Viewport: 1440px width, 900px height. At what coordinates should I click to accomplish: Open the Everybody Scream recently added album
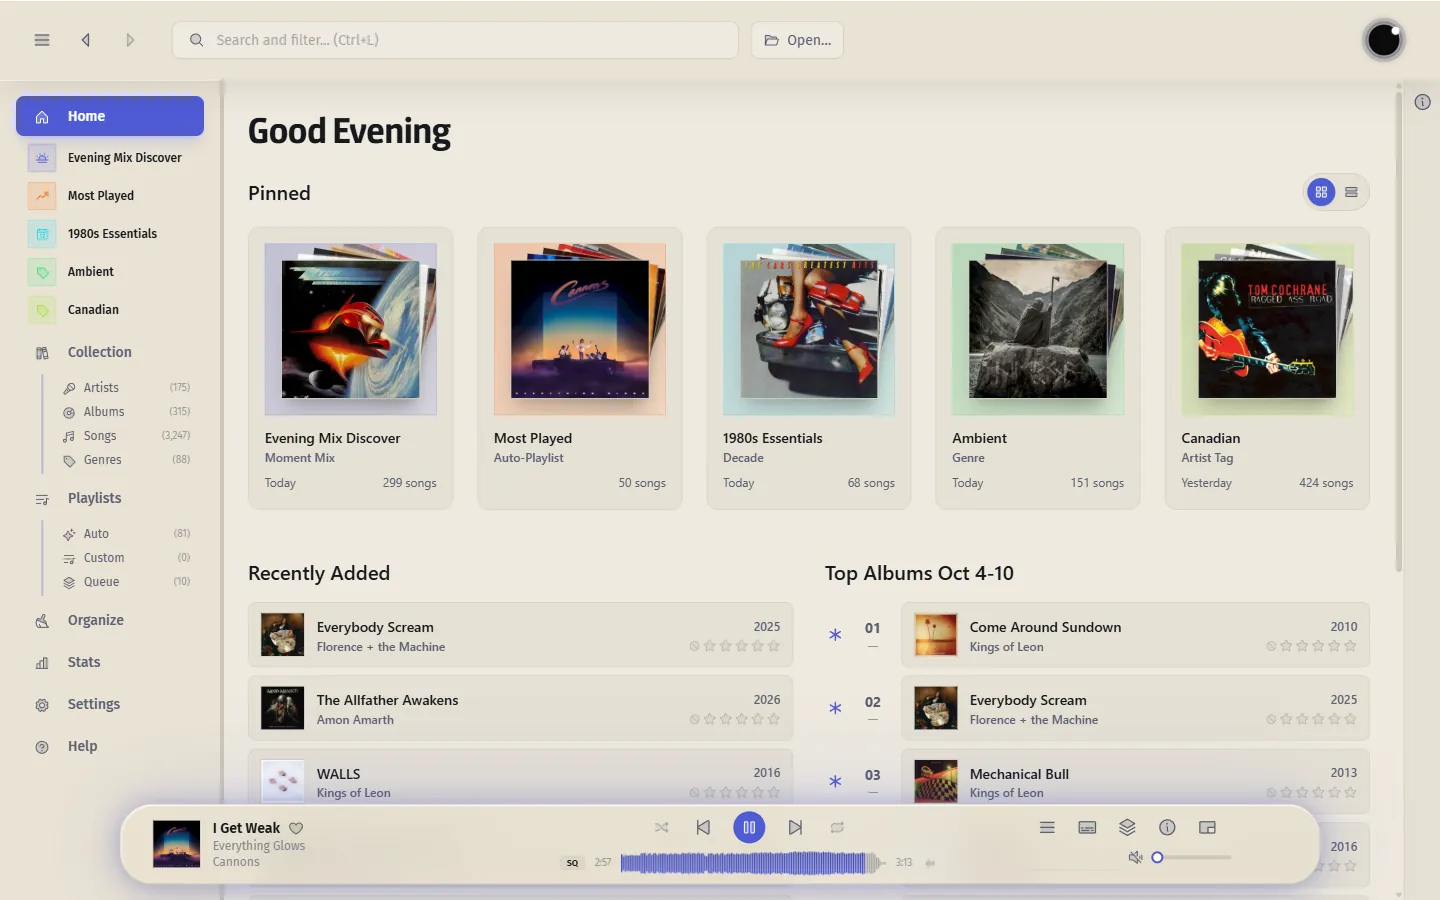(x=520, y=635)
